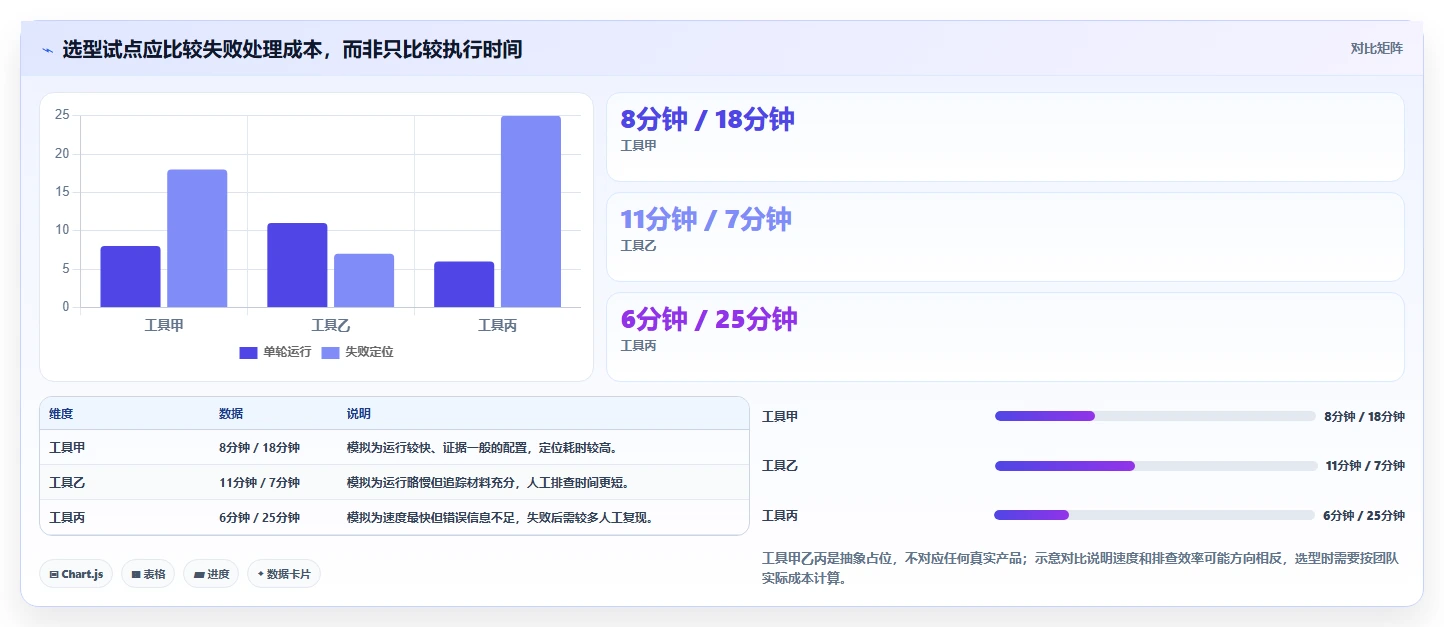Click the 工具丙 单轮运行 bar in chart
Viewport: 1444px width, 627px height.
pyautogui.click(x=464, y=284)
